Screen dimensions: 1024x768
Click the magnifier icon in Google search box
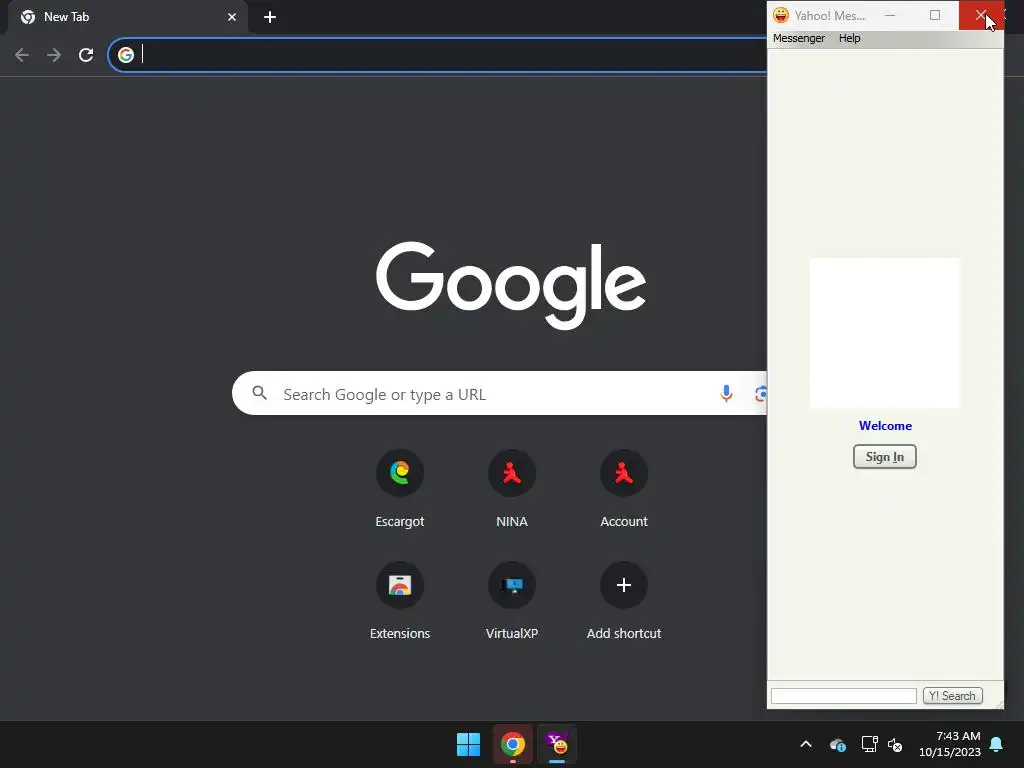coord(260,393)
